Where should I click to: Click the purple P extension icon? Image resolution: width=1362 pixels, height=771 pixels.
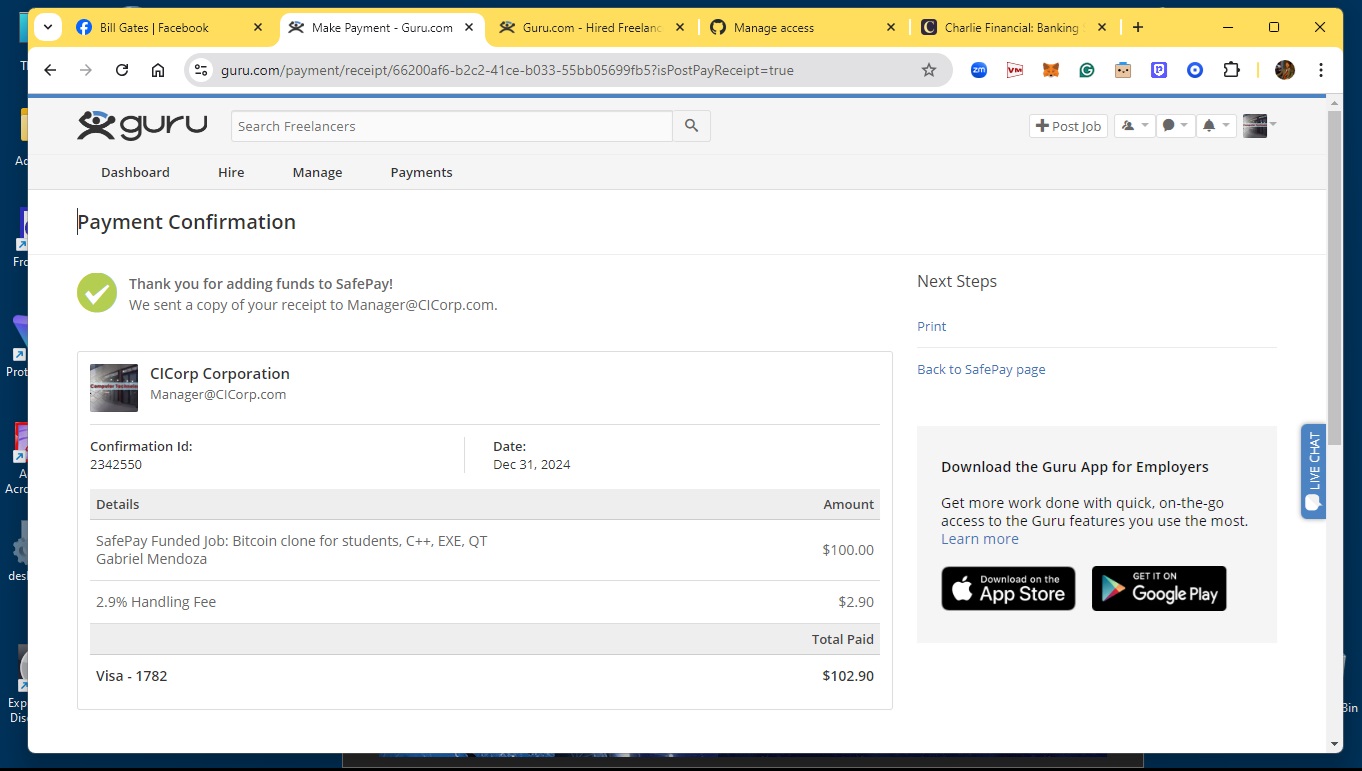(x=1159, y=70)
